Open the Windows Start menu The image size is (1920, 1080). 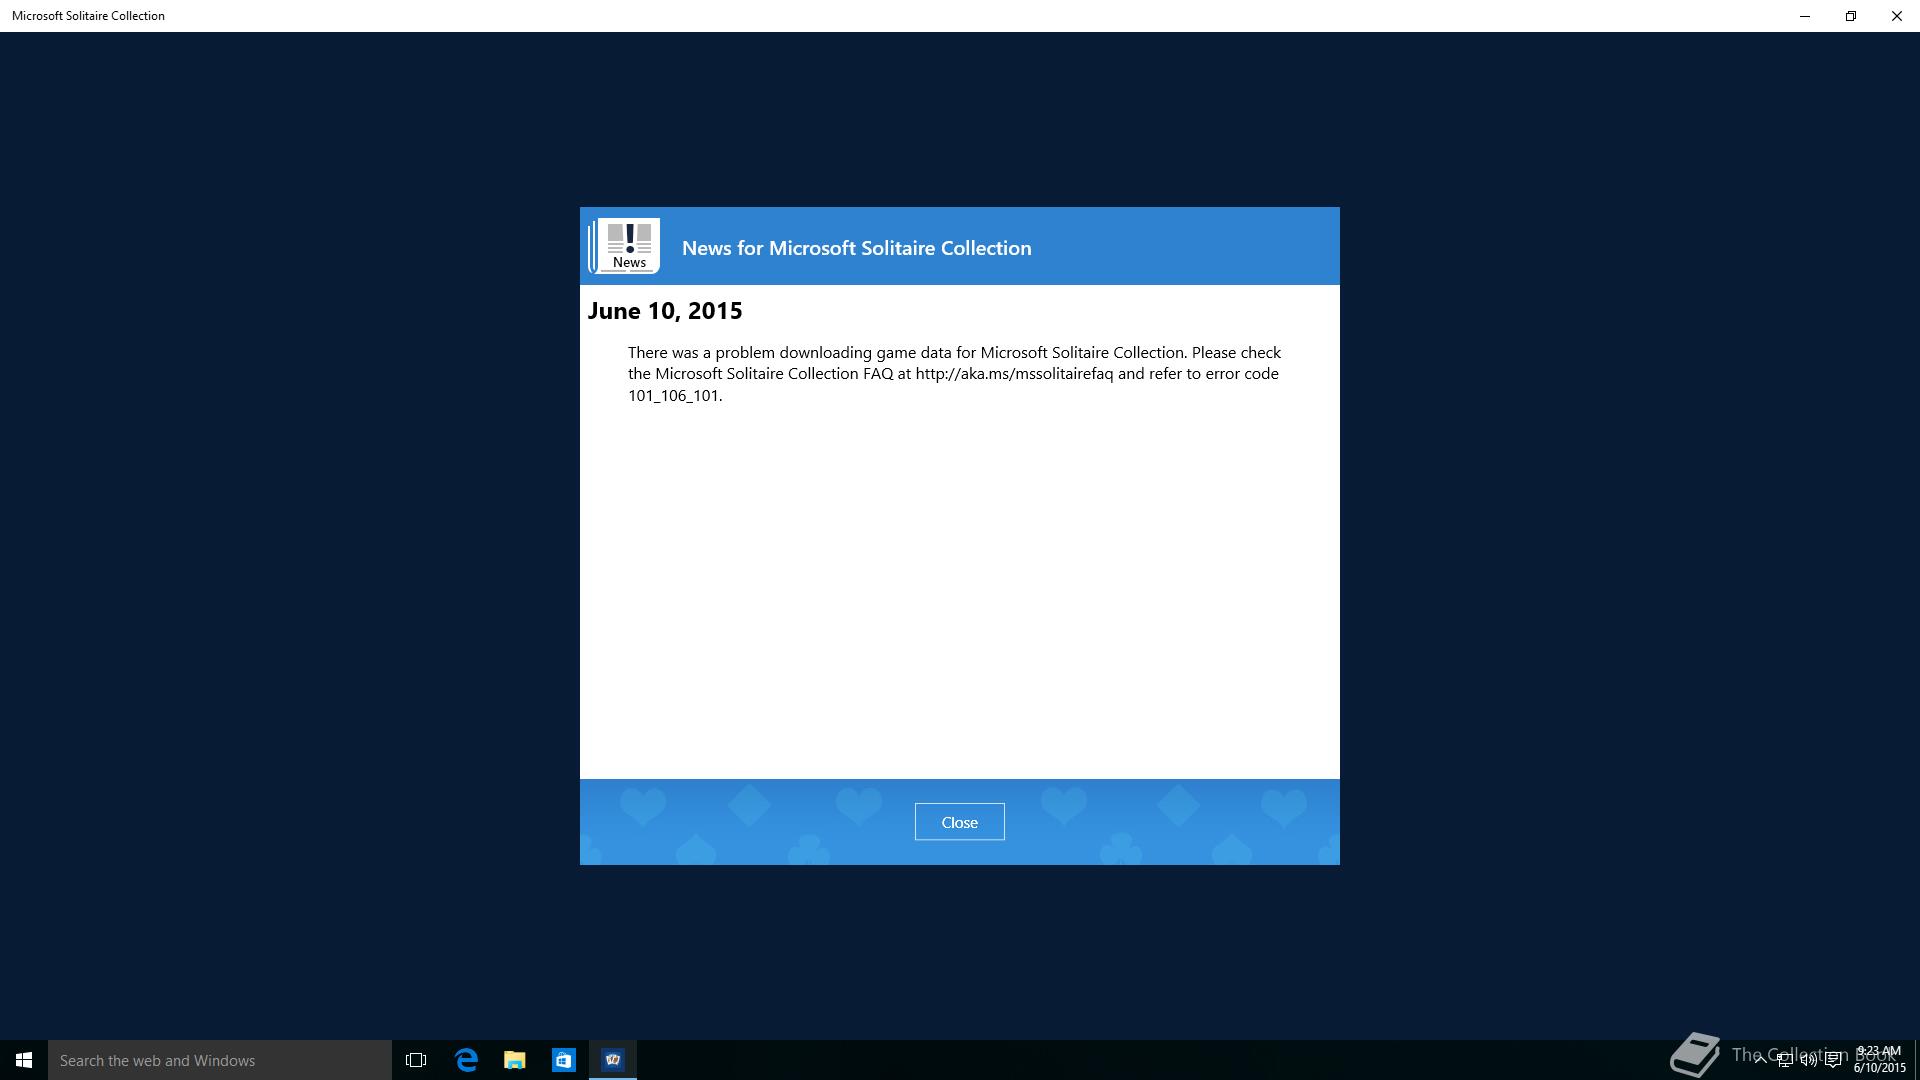click(x=24, y=1060)
